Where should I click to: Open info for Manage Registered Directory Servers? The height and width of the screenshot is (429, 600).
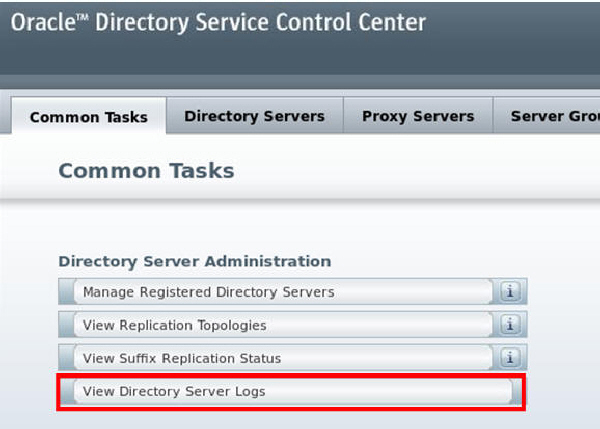coord(511,292)
